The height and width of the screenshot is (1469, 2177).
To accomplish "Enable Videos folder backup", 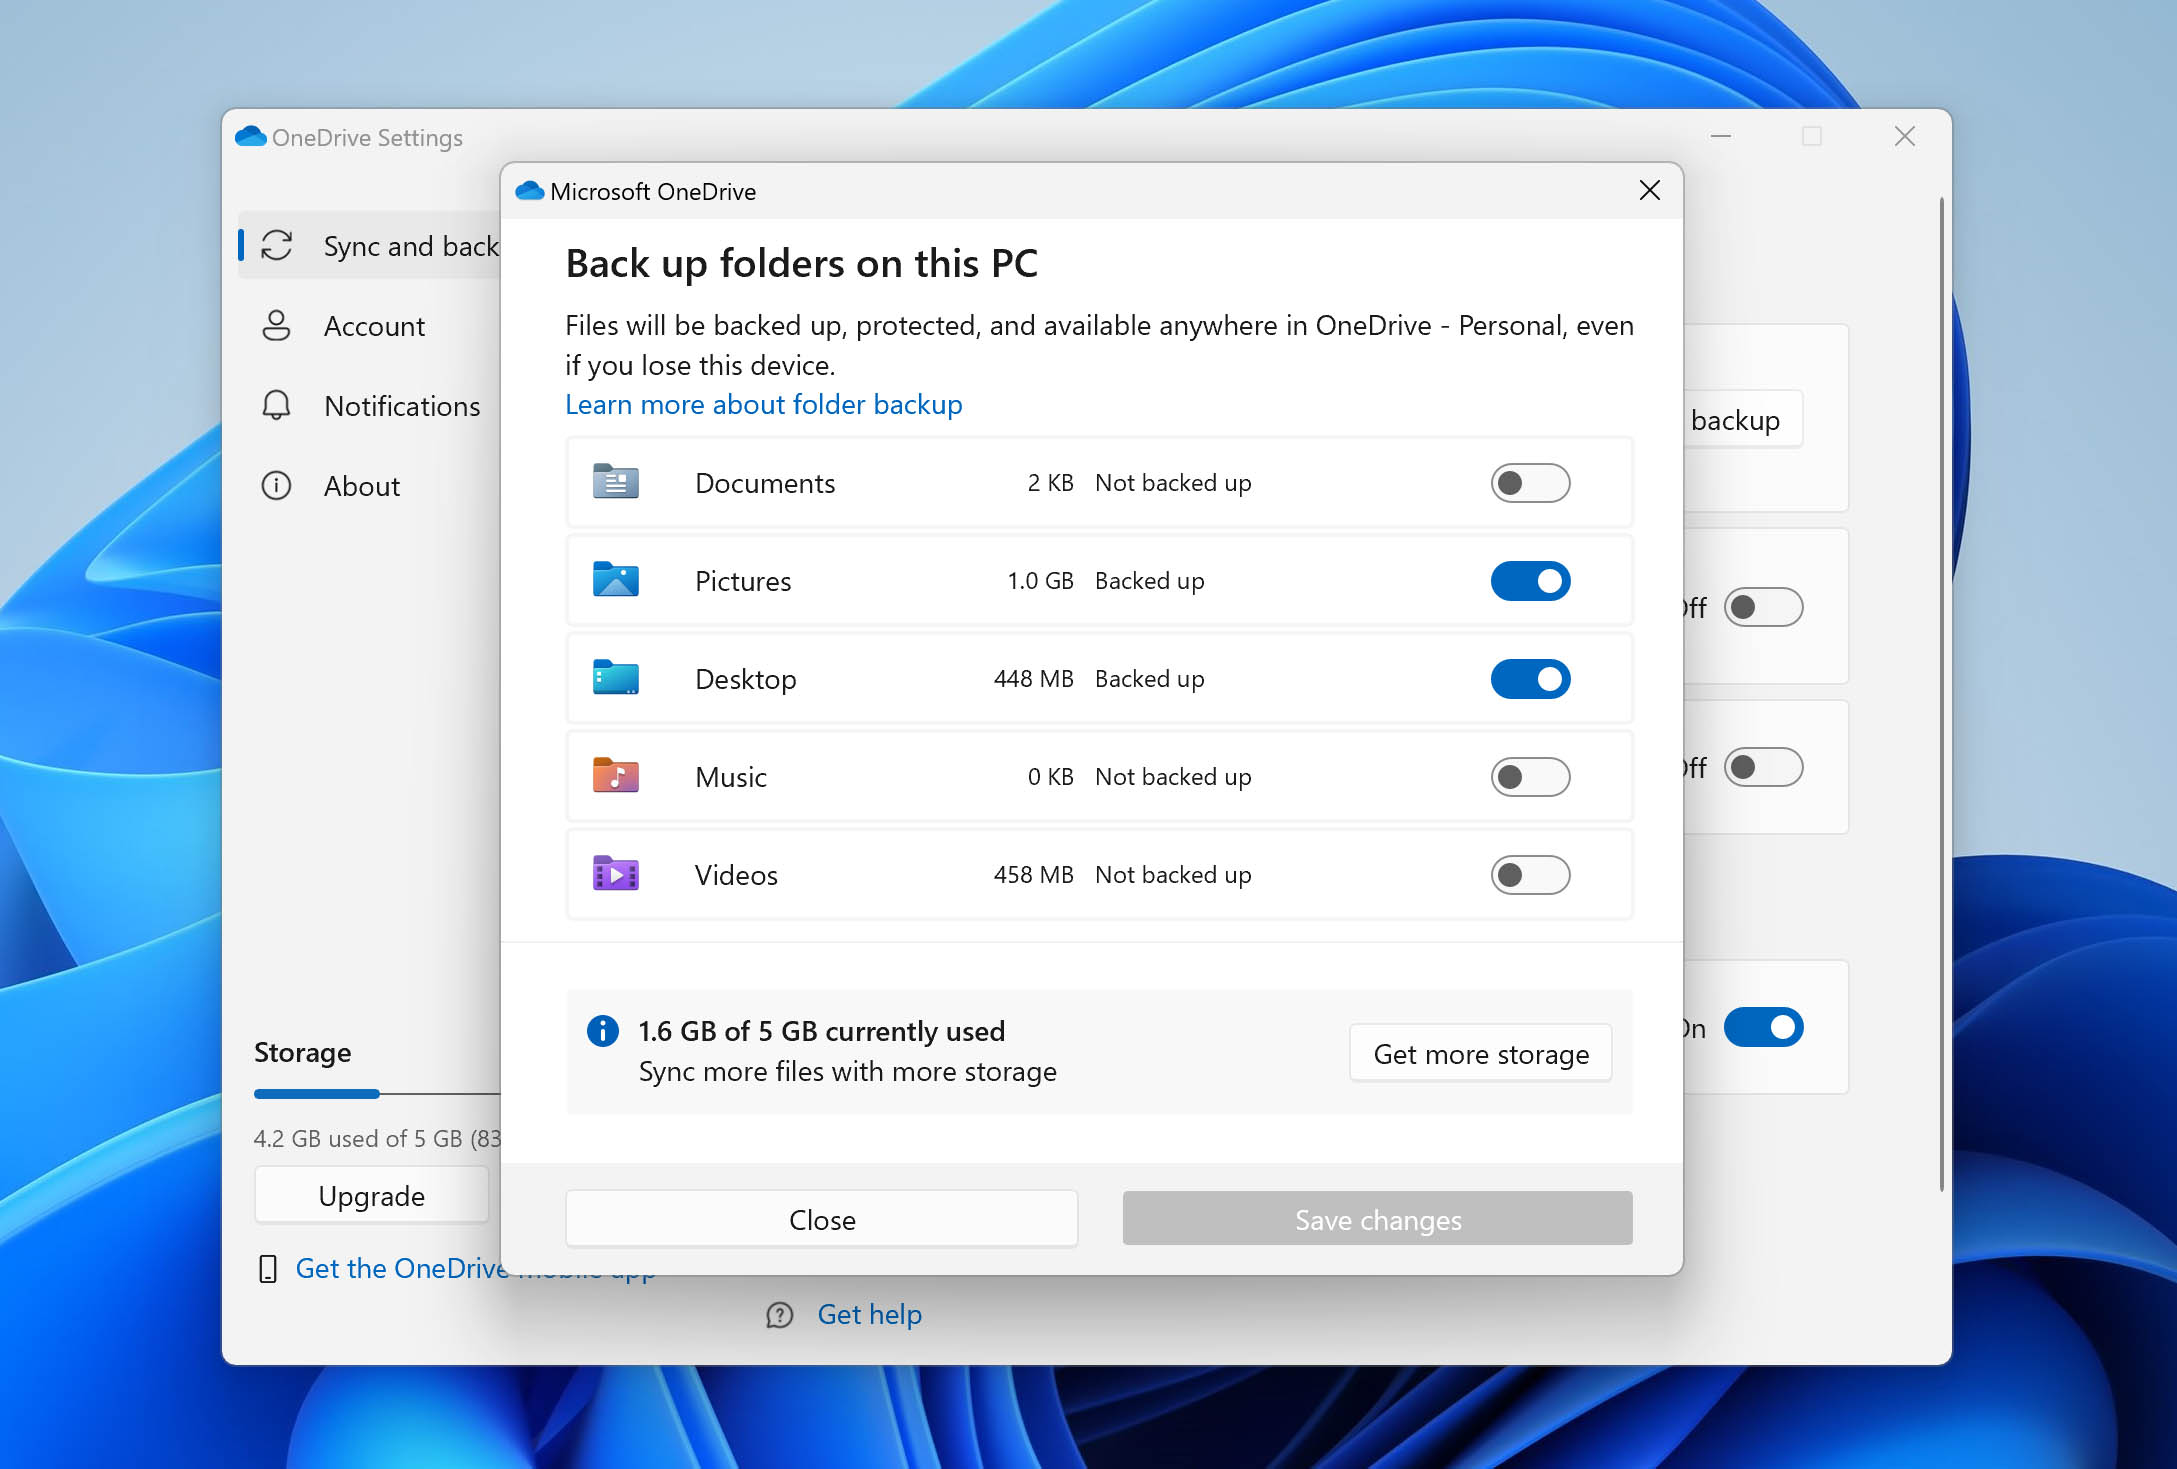I will coord(1530,875).
